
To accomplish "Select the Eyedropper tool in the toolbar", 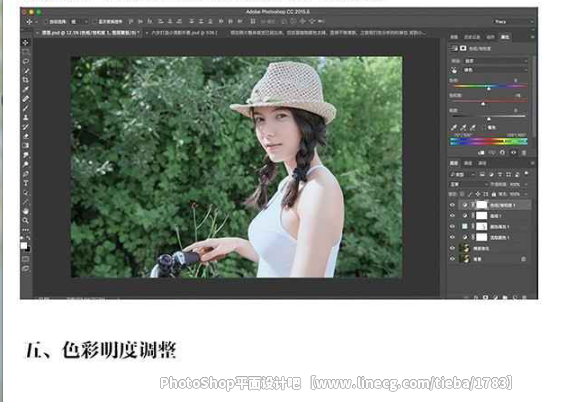I will 25,89.
